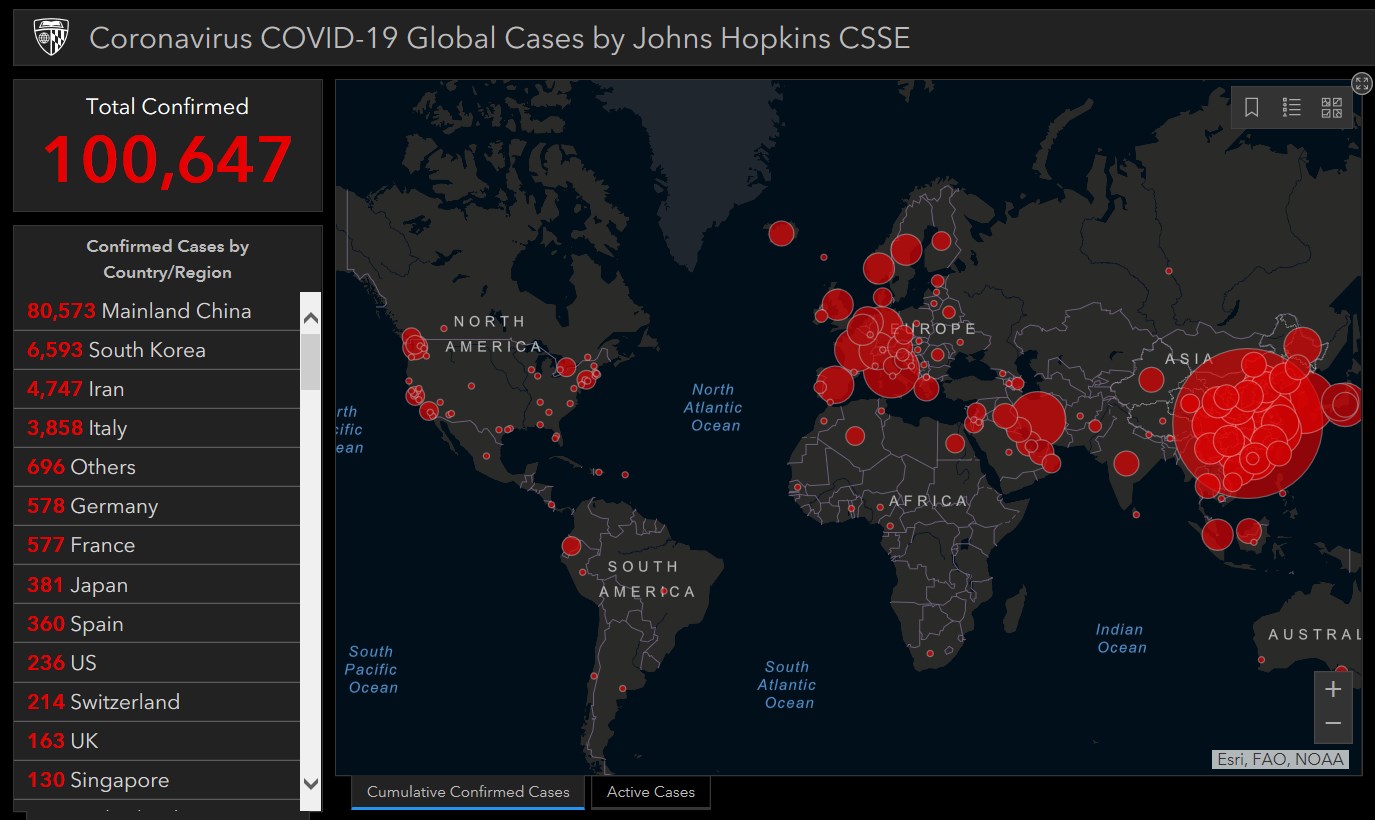Viewport: 1375px width, 820px height.
Task: Click the Asia map label
Action: point(1190,358)
